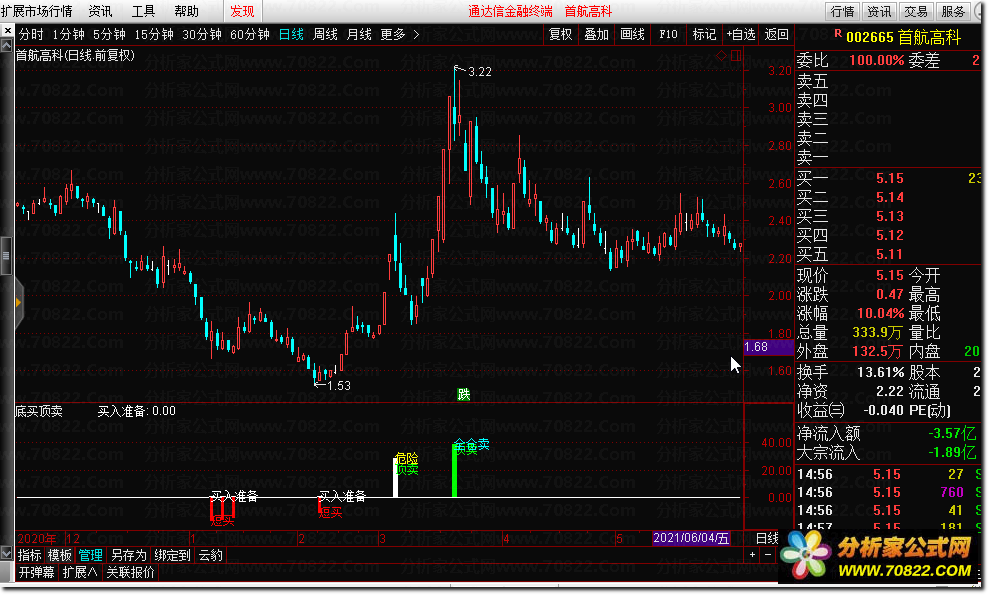Click the 2021/06/04/五 date marker

(x=691, y=538)
